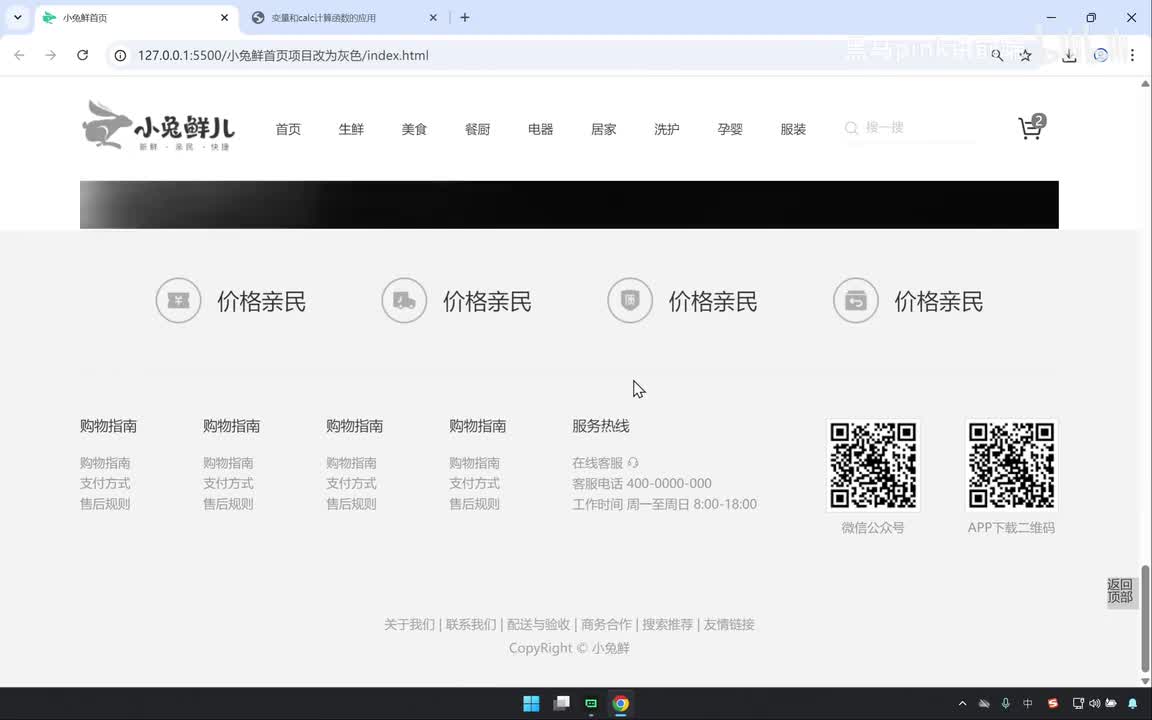Reload the page
The image size is (1152, 720).
pyautogui.click(x=82, y=55)
